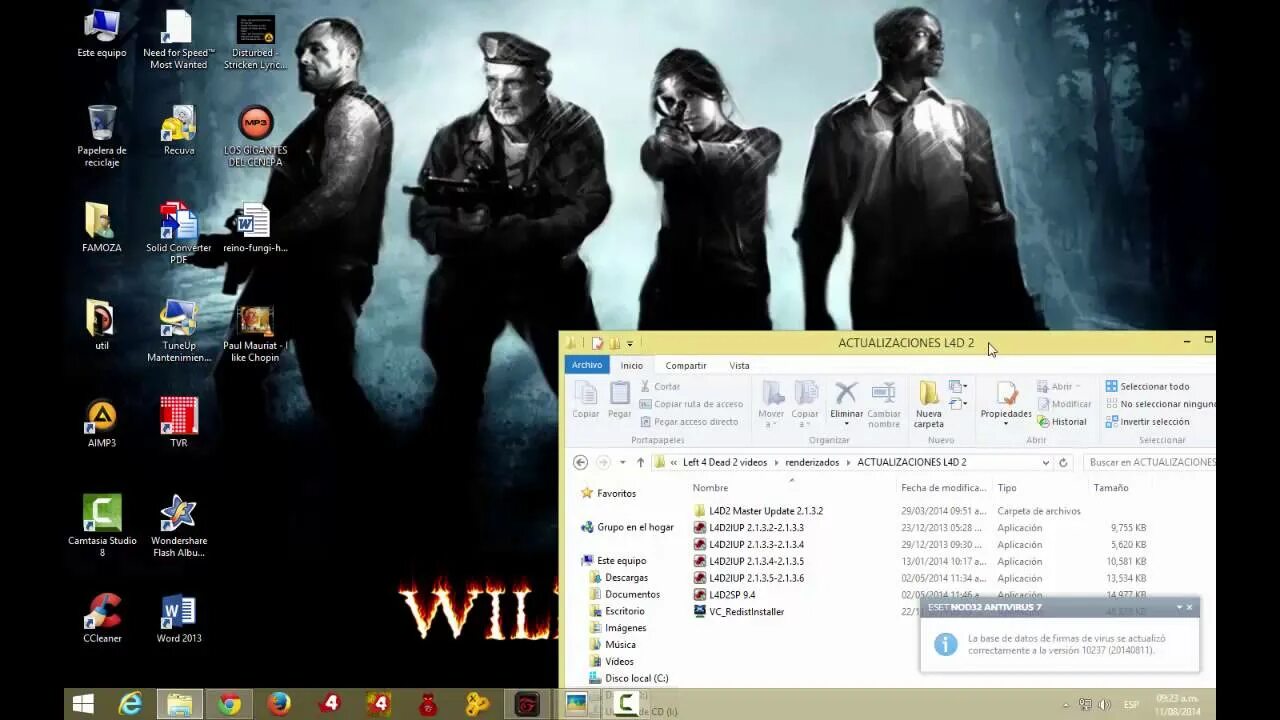
Task: Sort by Tamaño column header
Action: [1110, 488]
